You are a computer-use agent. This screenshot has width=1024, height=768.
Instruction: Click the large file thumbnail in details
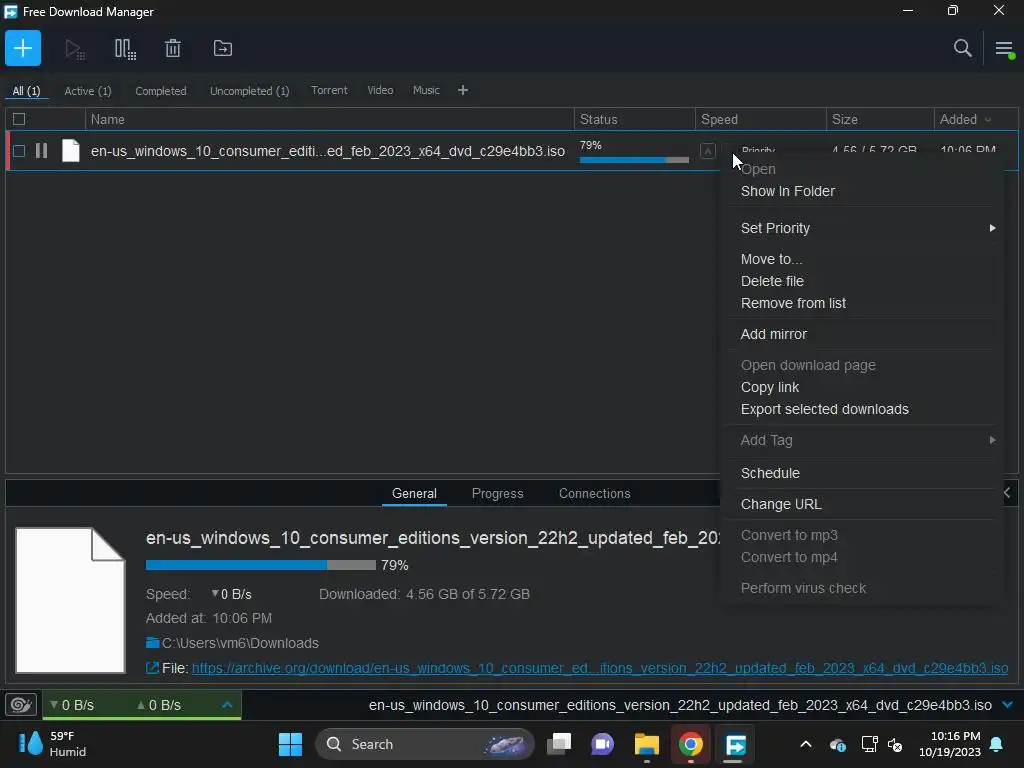click(x=70, y=600)
